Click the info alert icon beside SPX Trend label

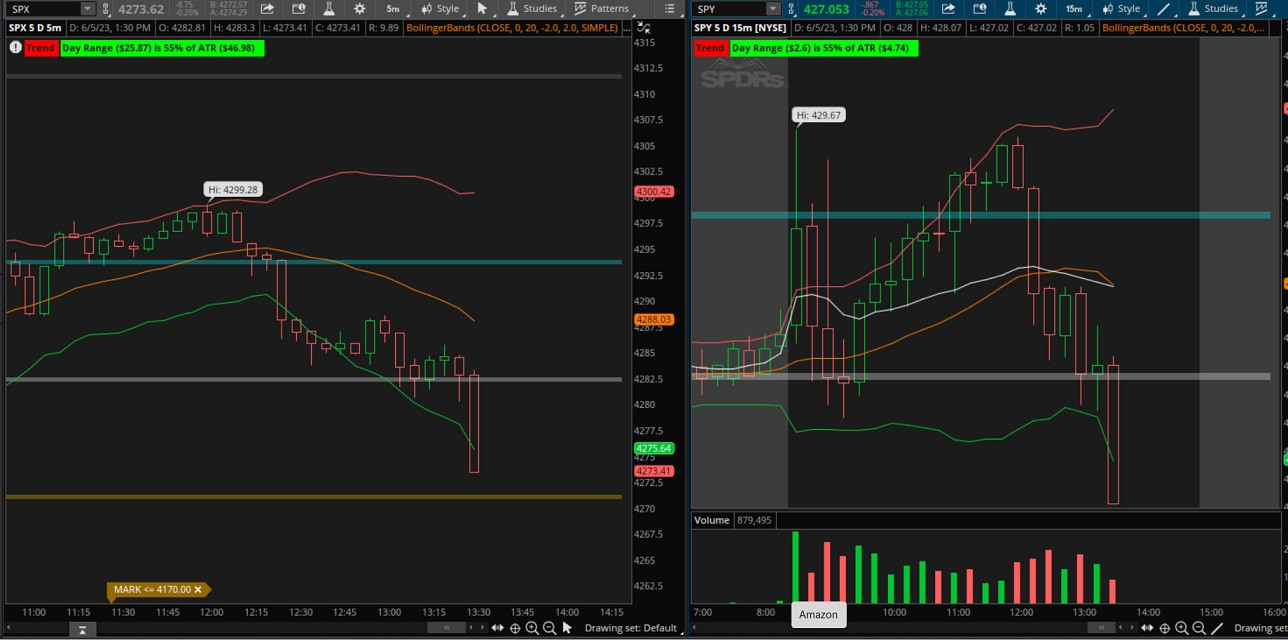[15, 47]
